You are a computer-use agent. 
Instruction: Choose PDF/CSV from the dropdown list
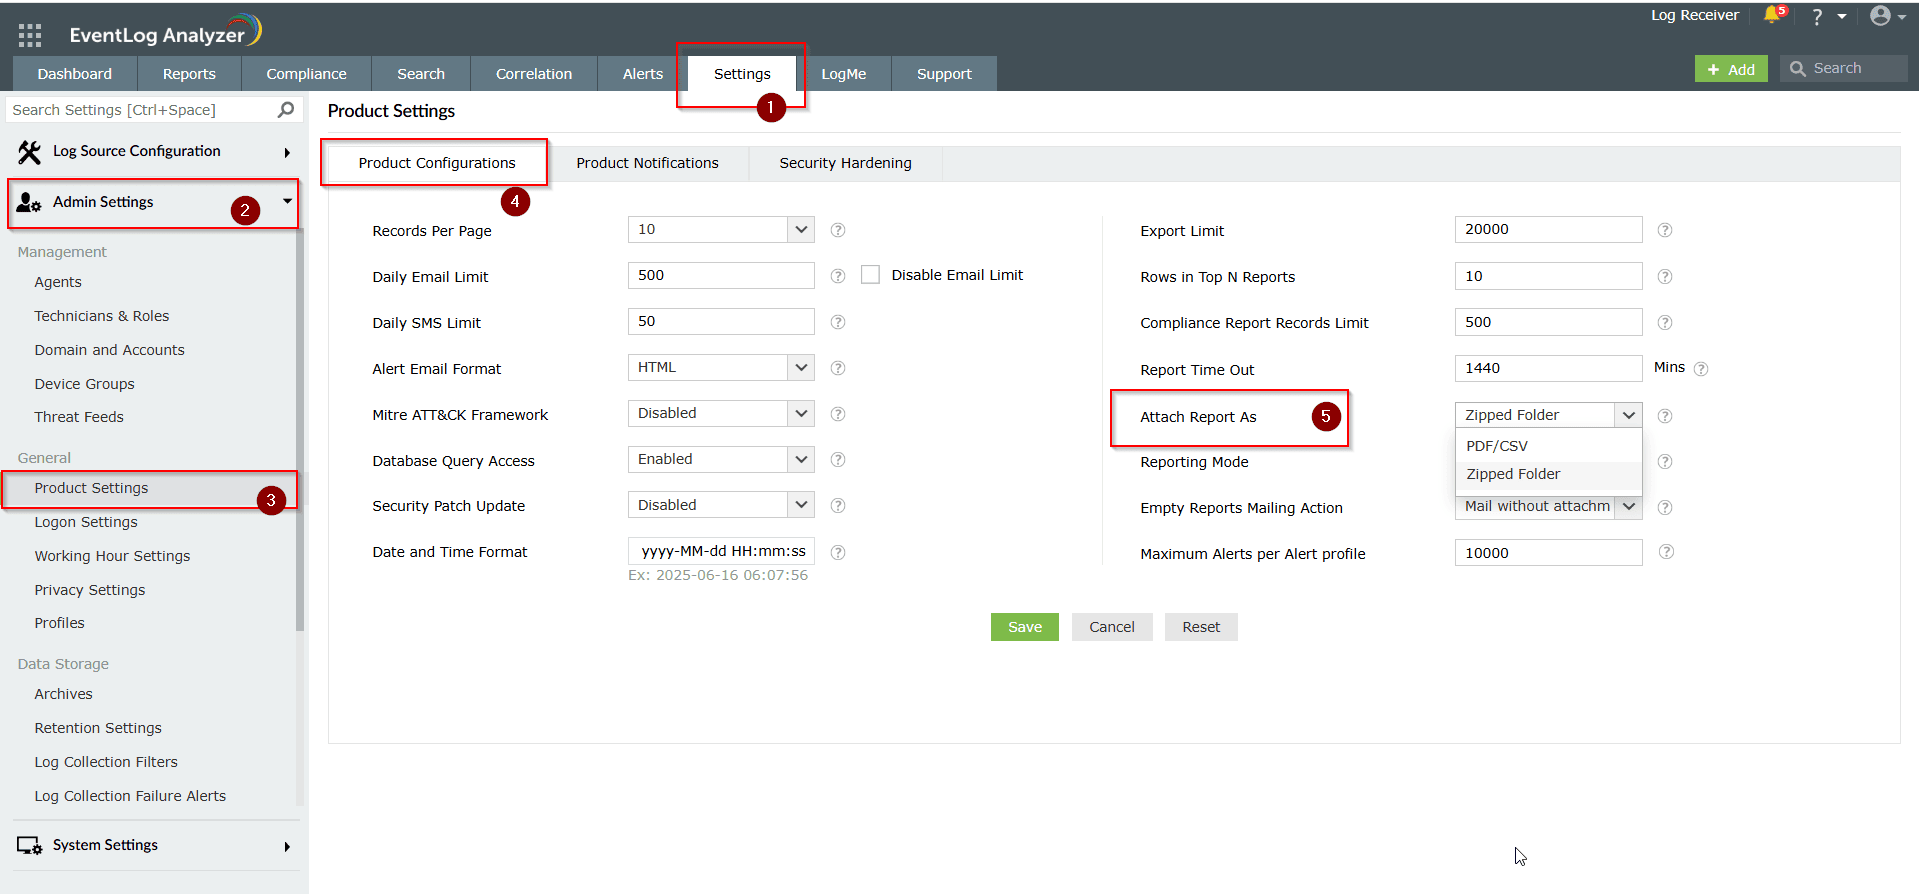coord(1548,446)
